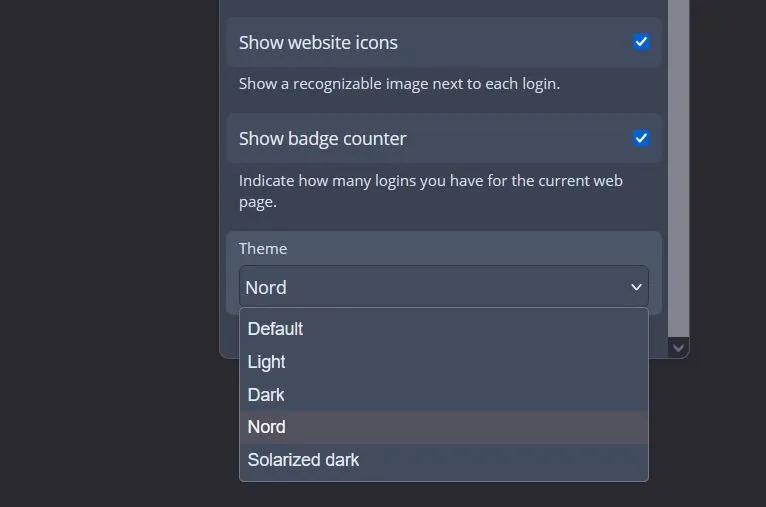Image resolution: width=766 pixels, height=507 pixels.
Task: Select the Default theme option
Action: tap(275, 329)
